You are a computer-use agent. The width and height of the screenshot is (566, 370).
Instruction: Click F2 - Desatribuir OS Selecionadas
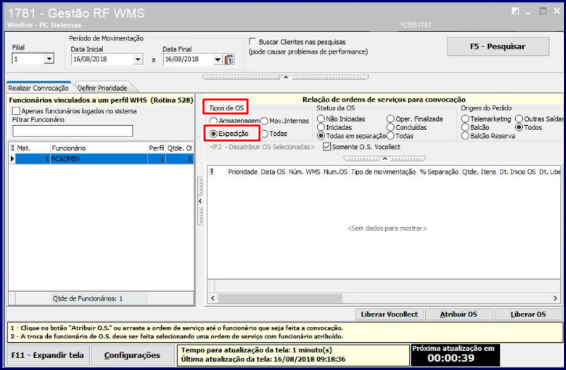point(262,147)
